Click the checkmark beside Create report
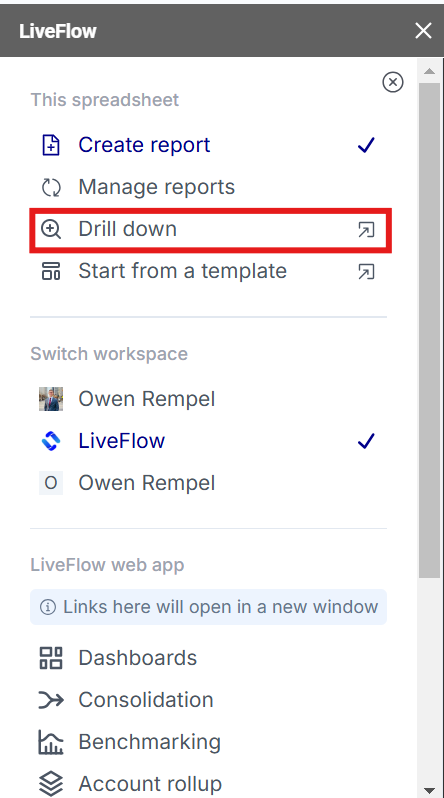The image size is (444, 798). [x=366, y=145]
